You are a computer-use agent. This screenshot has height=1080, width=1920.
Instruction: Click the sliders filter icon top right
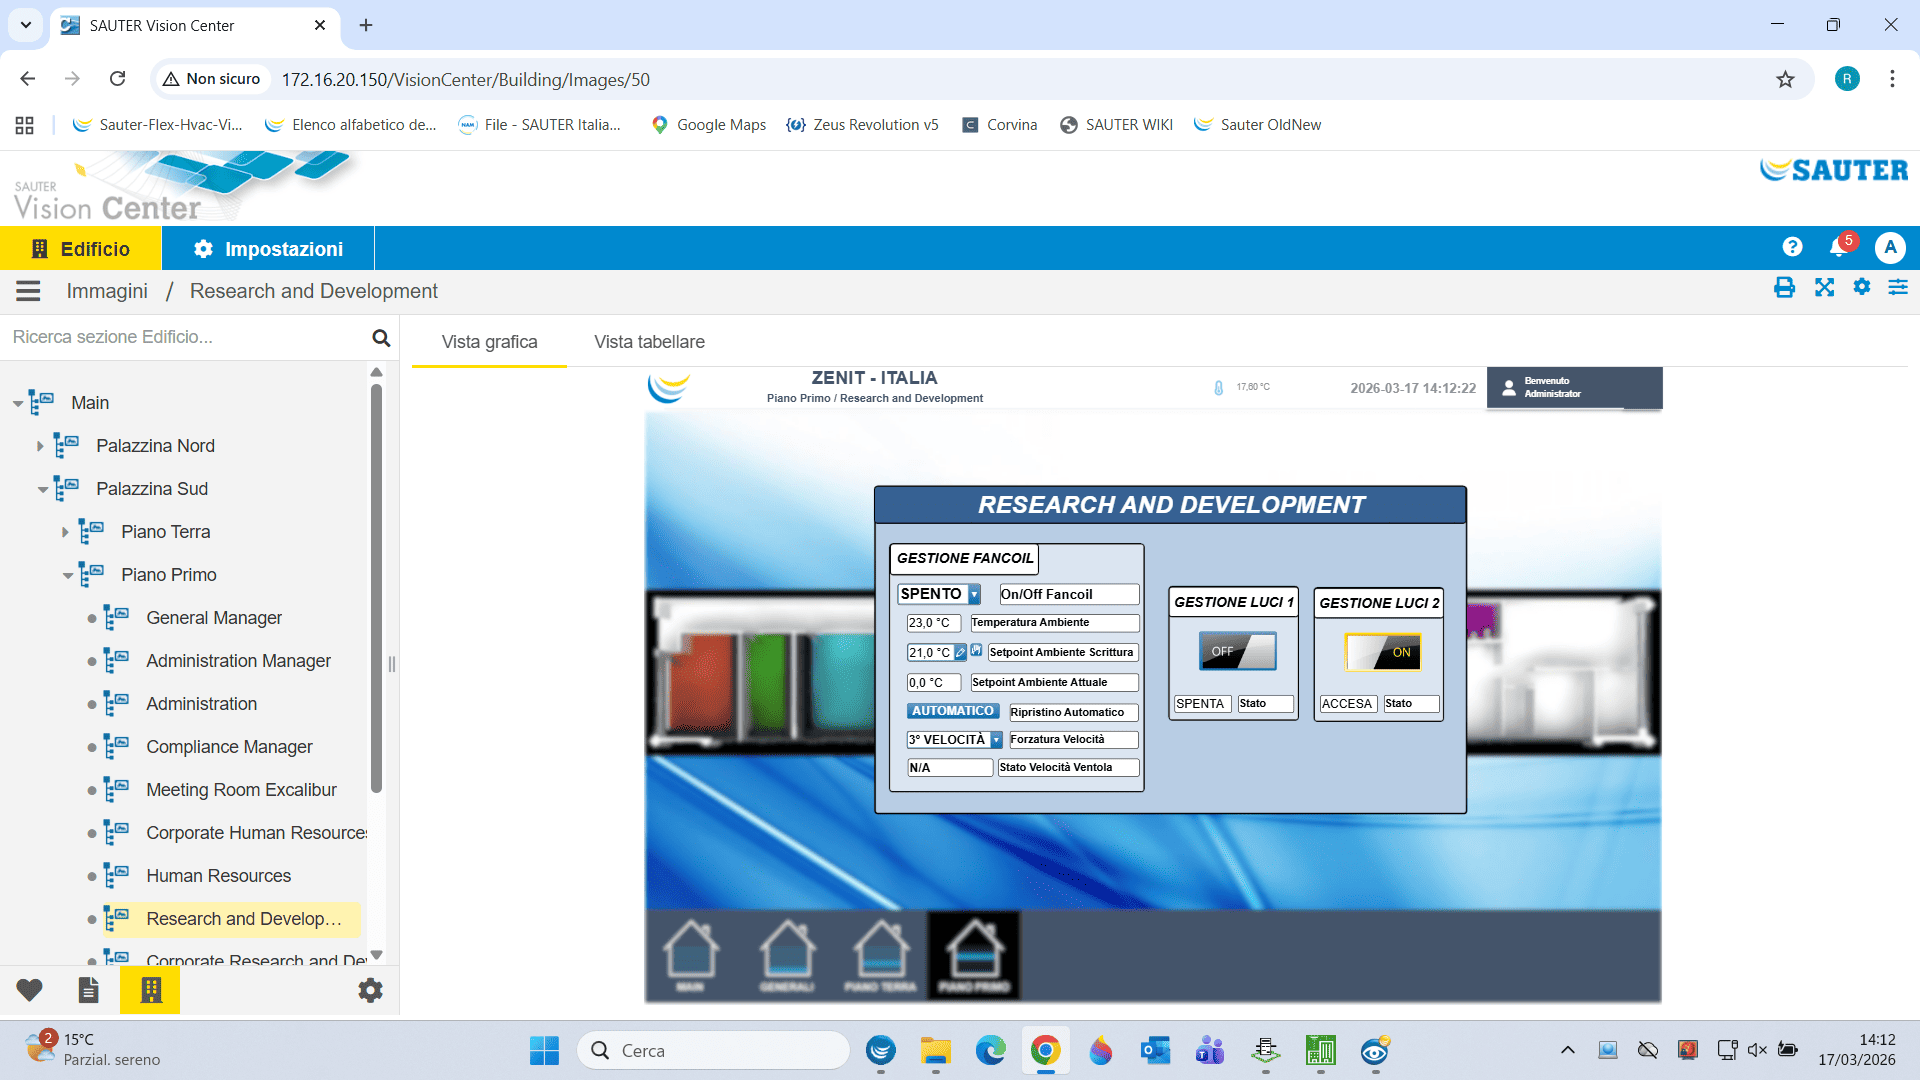click(x=1897, y=288)
